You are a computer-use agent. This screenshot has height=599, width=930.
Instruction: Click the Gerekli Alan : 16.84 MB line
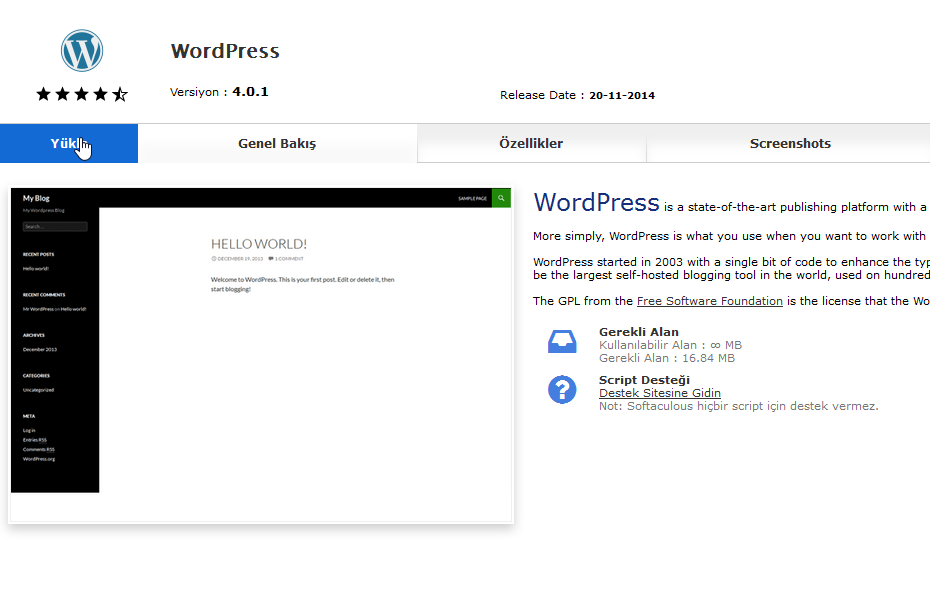(667, 358)
